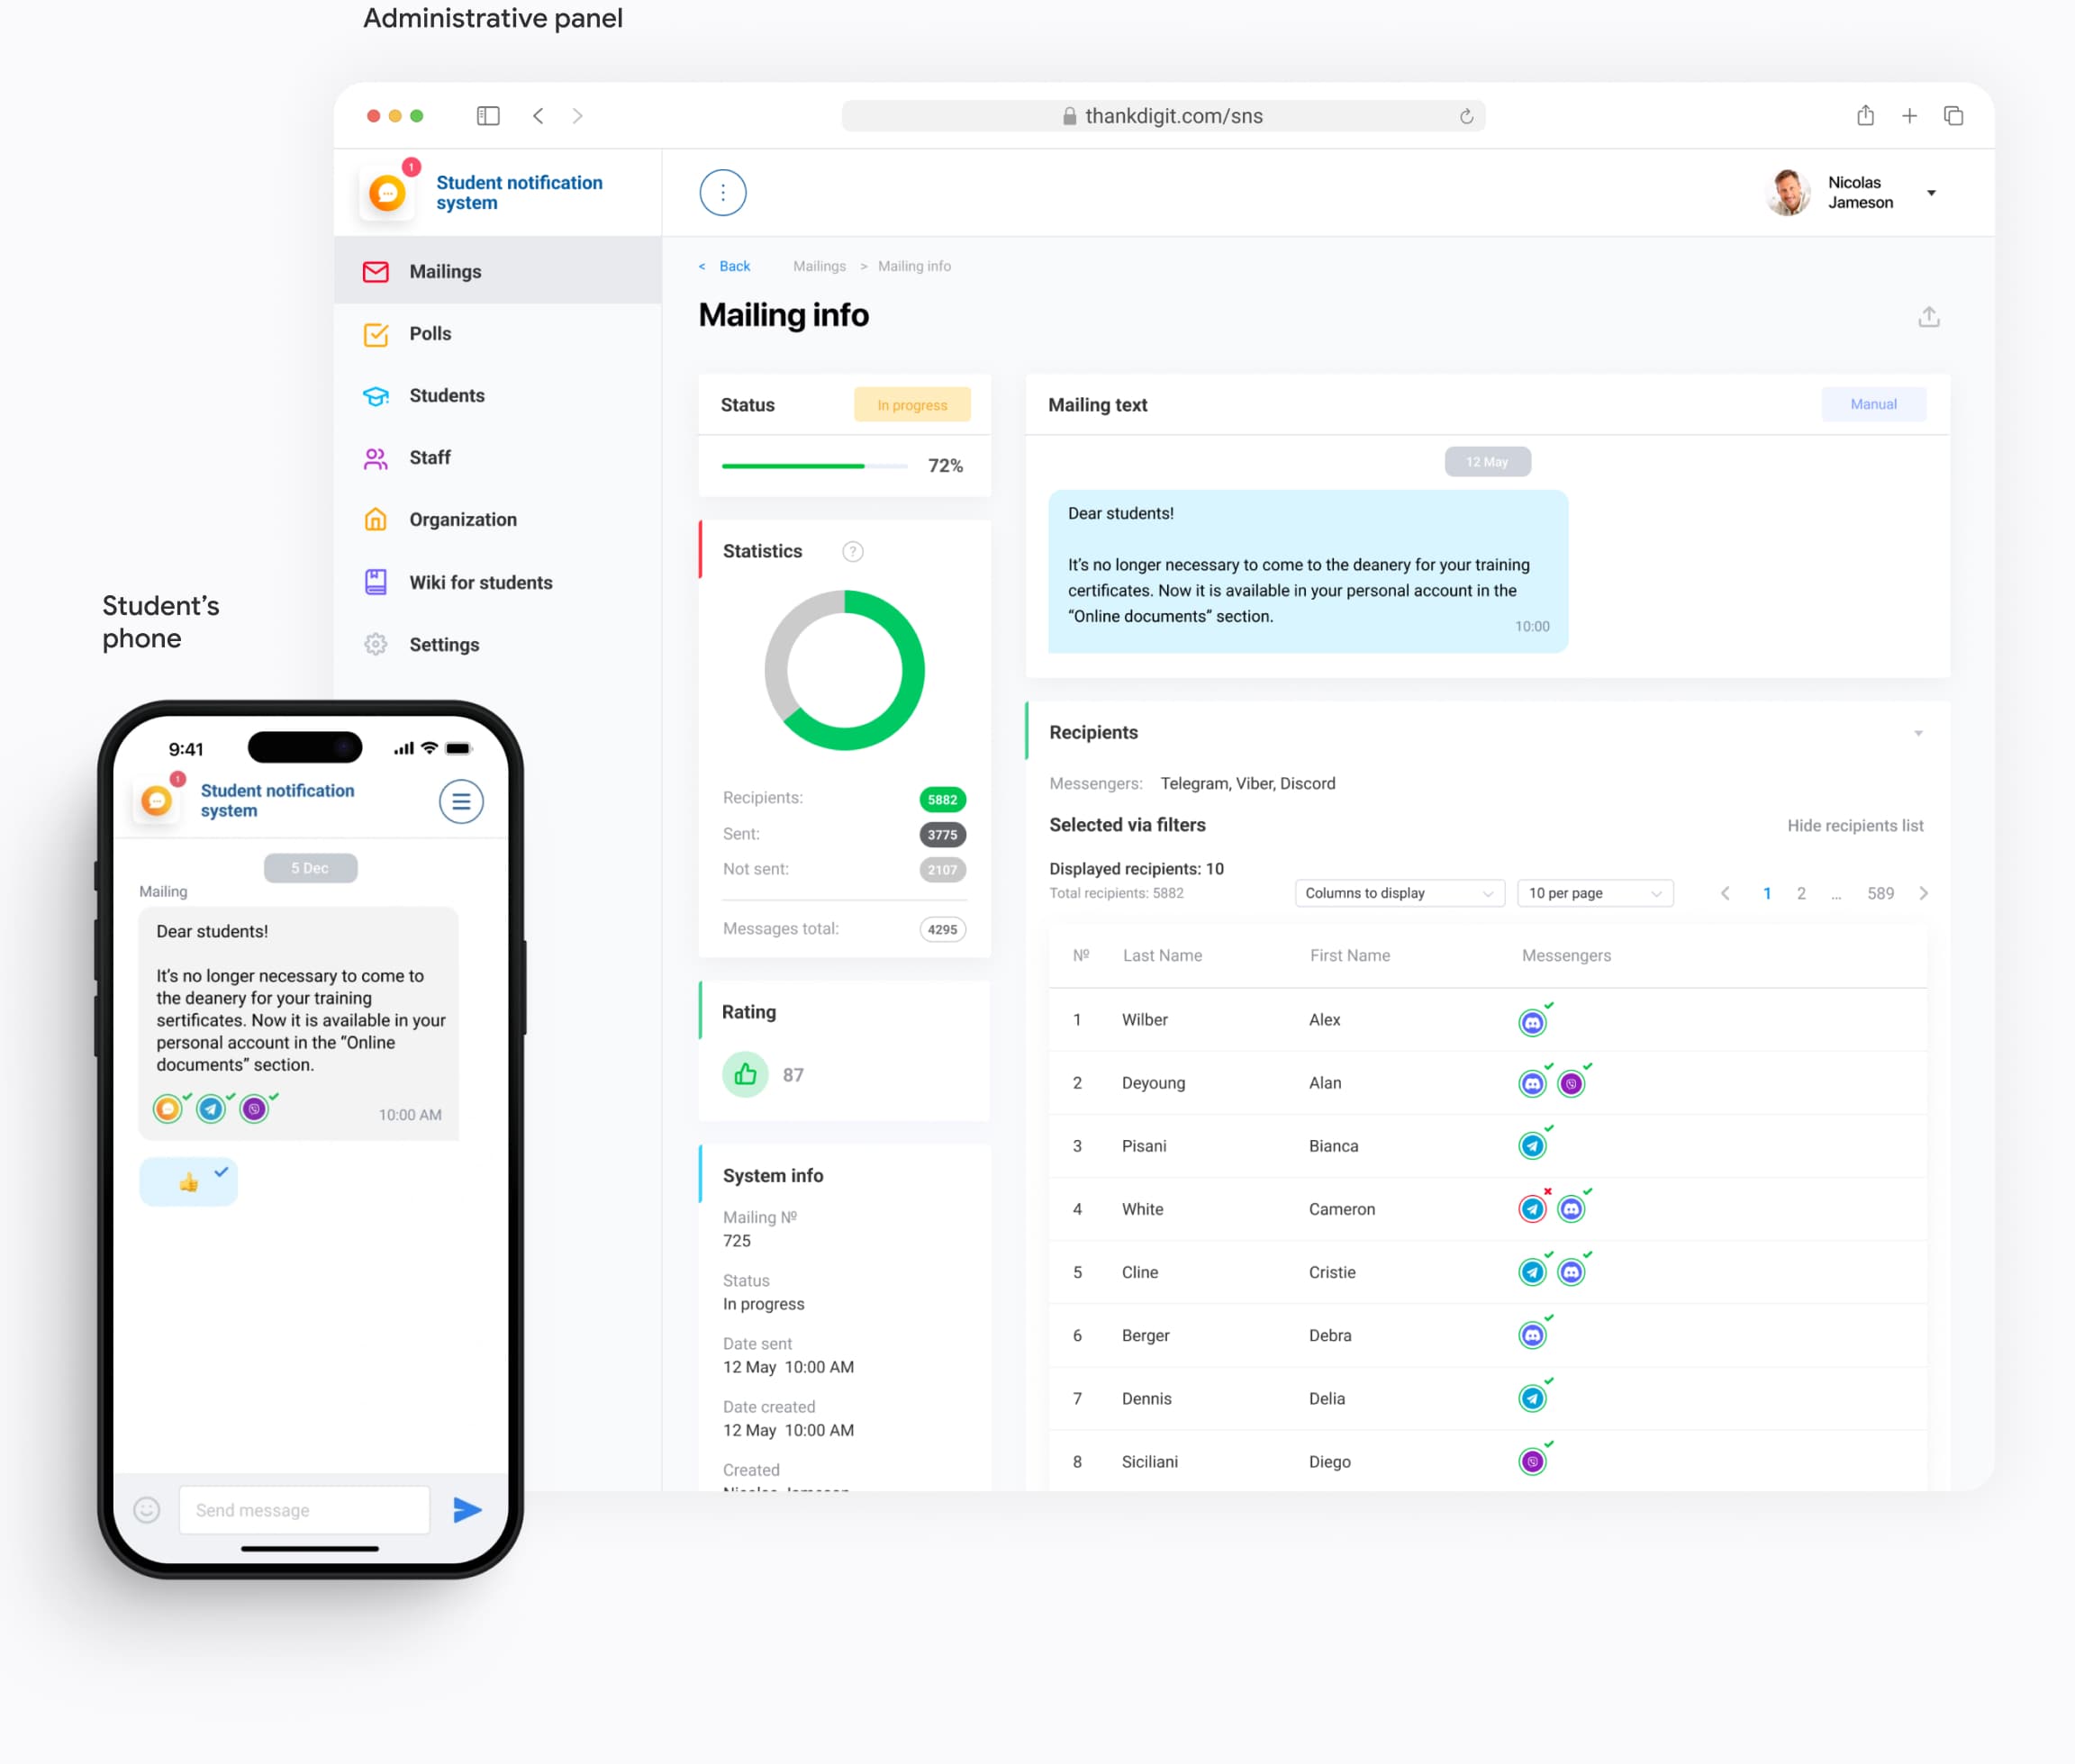2075x1764 pixels.
Task: Click Hide recipients list
Action: point(1854,825)
